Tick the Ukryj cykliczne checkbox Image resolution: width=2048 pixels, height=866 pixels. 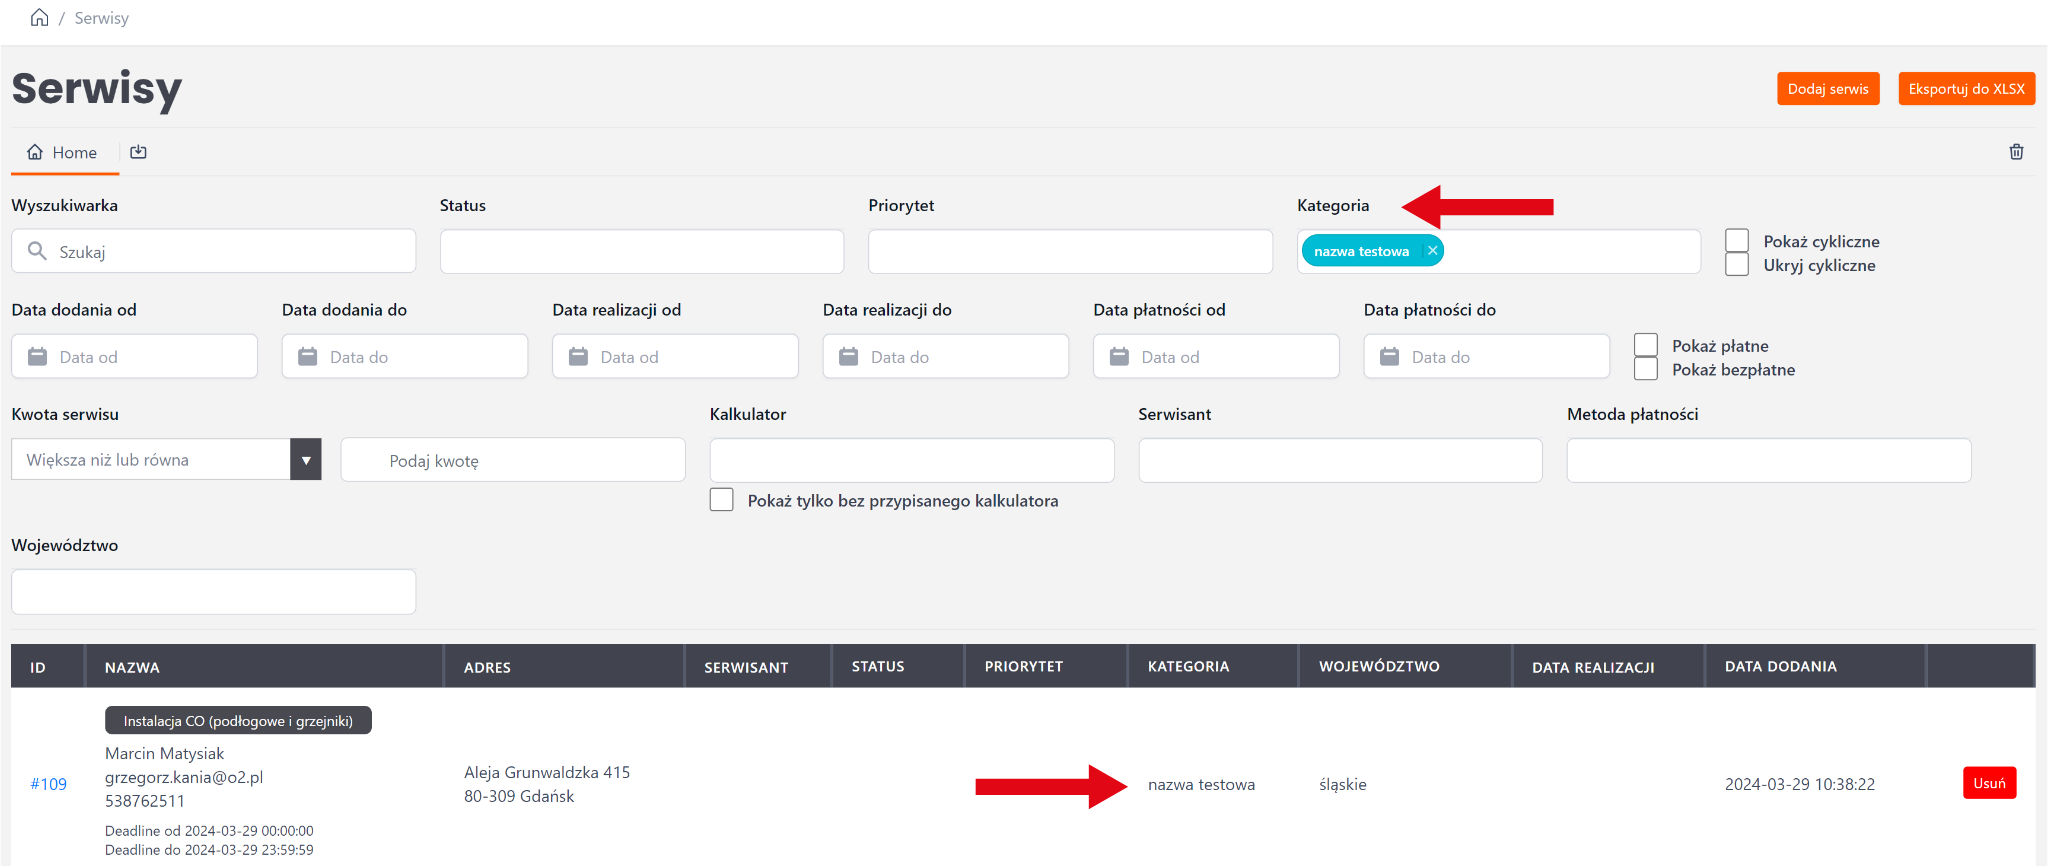[1737, 265]
